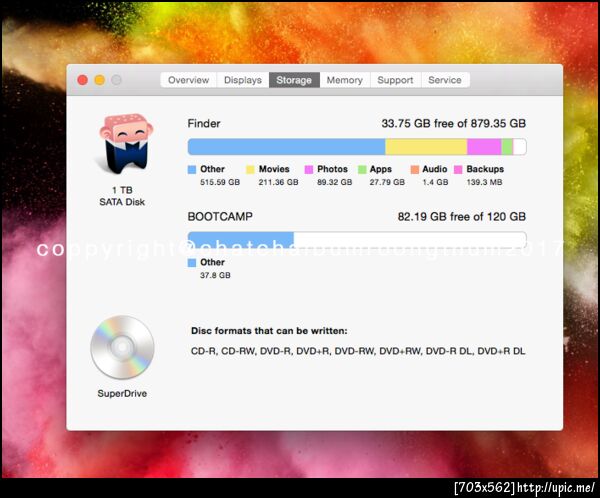Click the "1.4 GB" Audio value

click(x=435, y=182)
